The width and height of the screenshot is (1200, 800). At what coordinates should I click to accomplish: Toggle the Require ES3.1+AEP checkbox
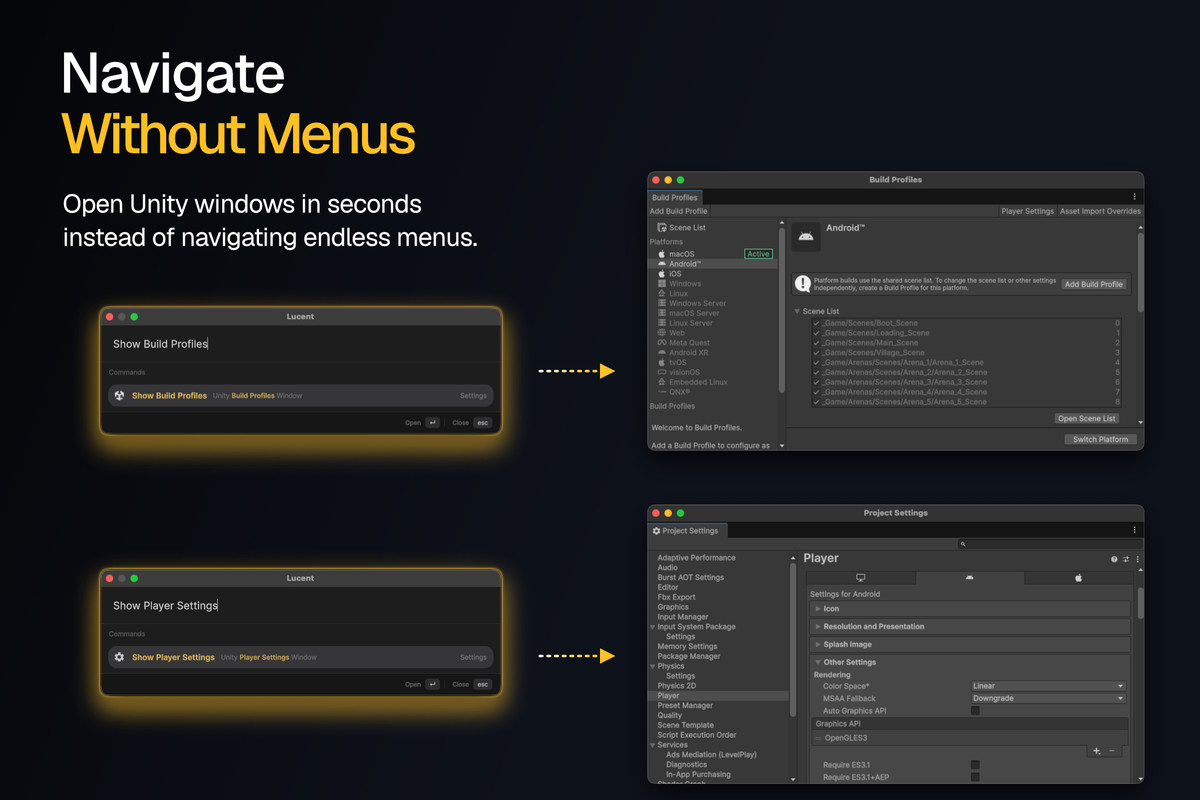point(975,776)
